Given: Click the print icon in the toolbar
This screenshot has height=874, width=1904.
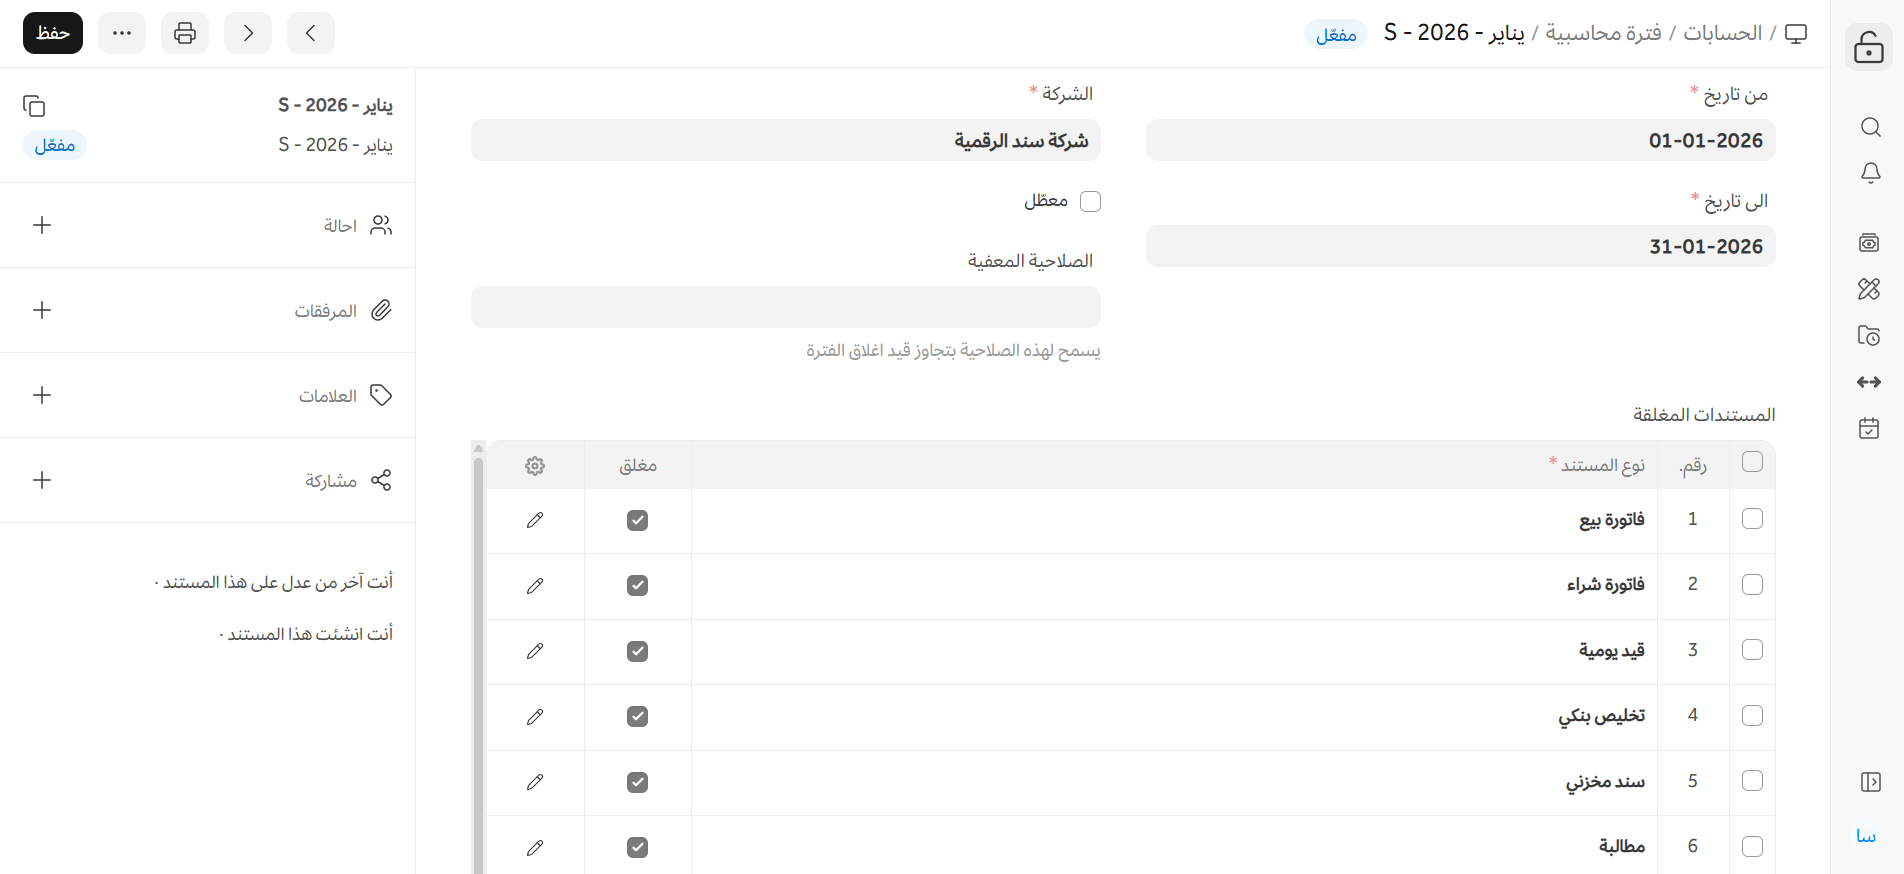Looking at the screenshot, I should (185, 33).
